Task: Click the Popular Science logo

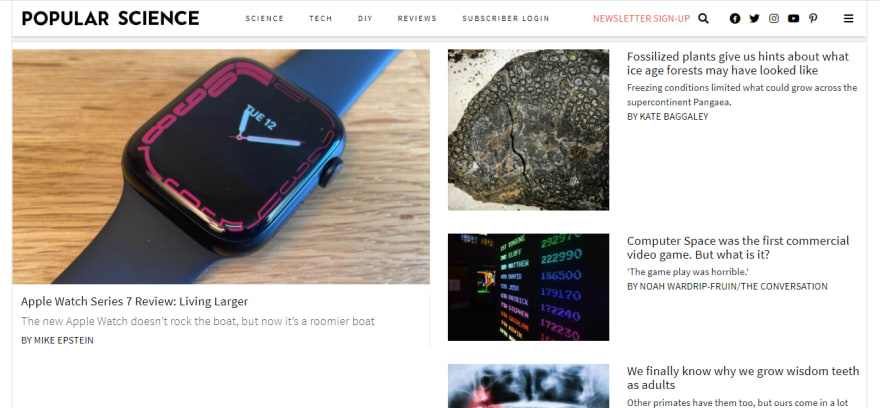Action: (x=111, y=19)
